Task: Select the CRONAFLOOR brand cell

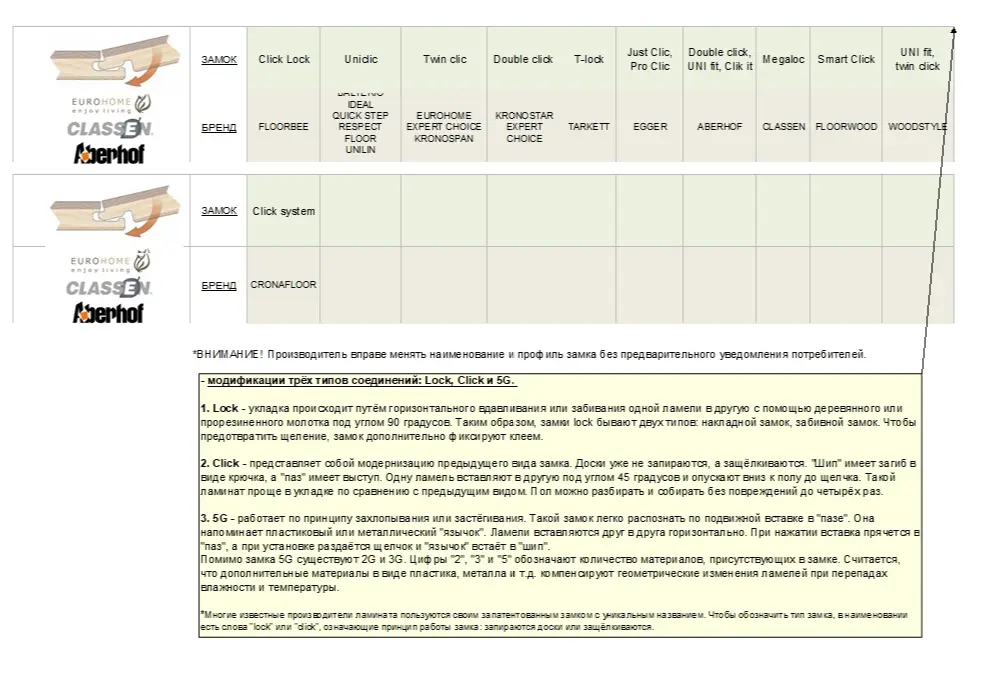Action: pos(283,285)
